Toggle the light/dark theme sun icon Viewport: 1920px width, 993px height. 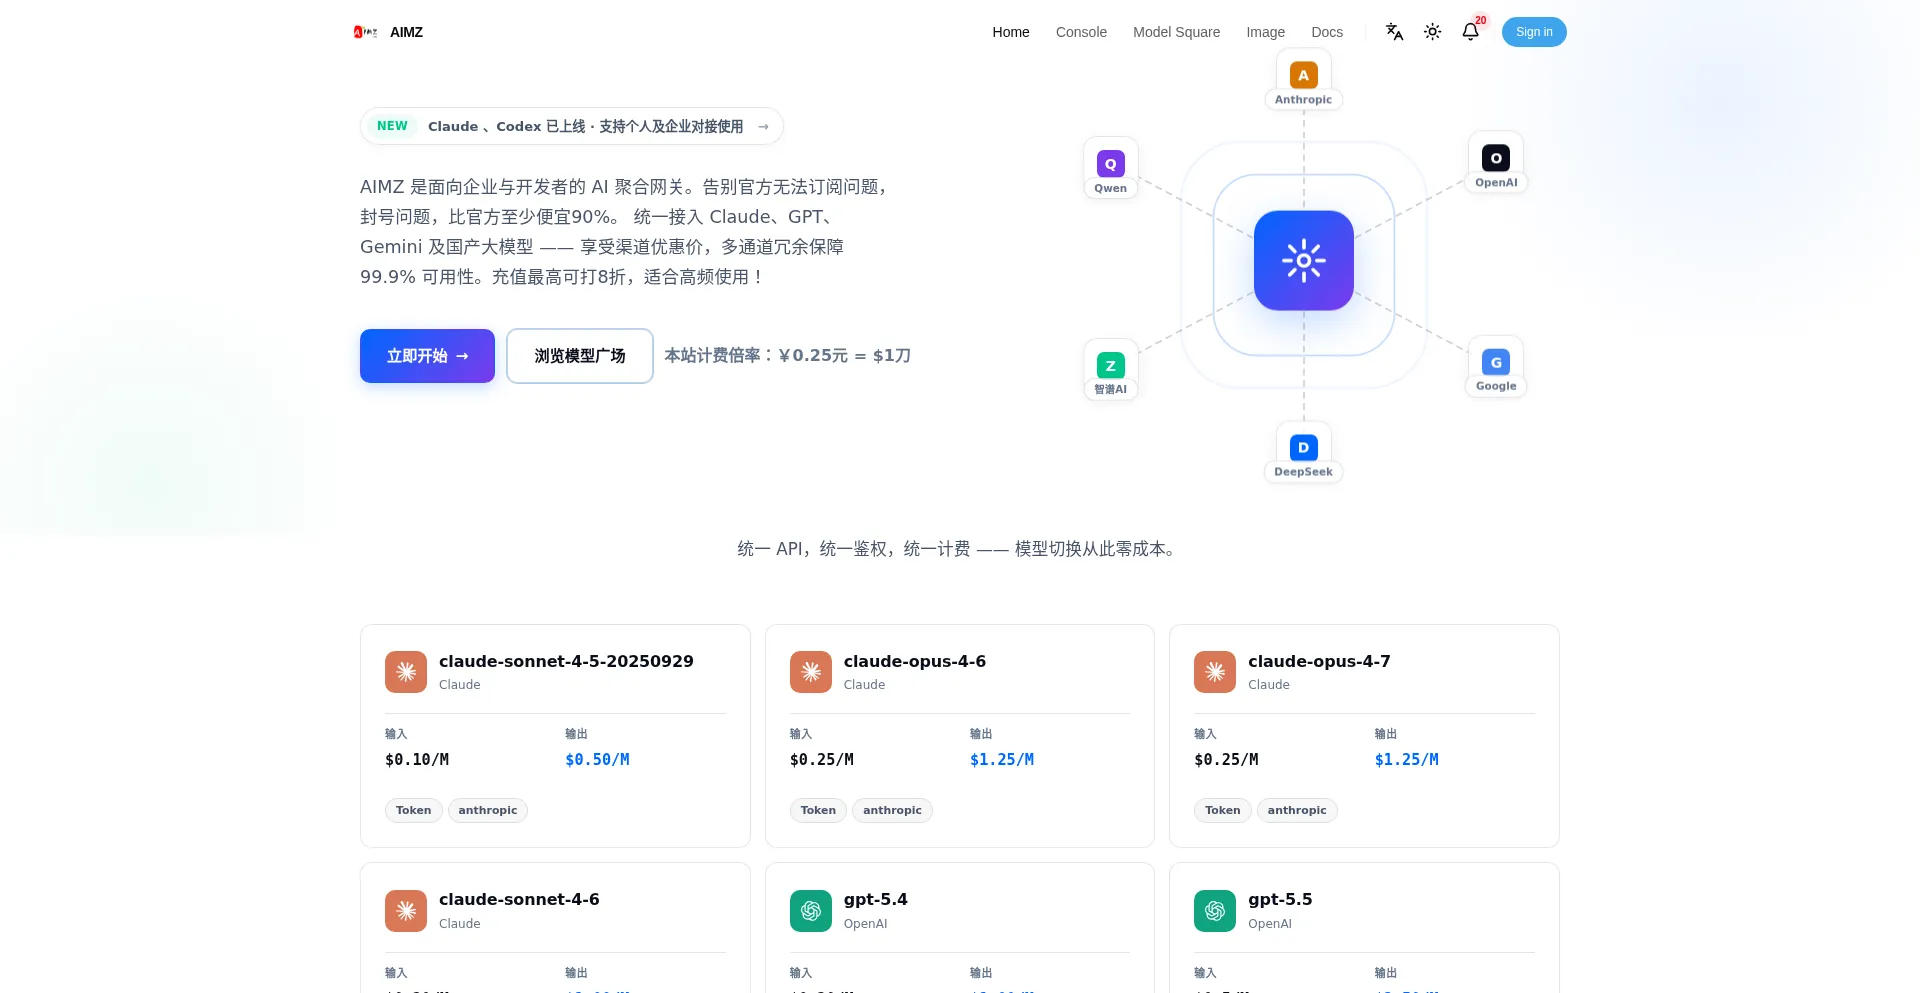1432,32
